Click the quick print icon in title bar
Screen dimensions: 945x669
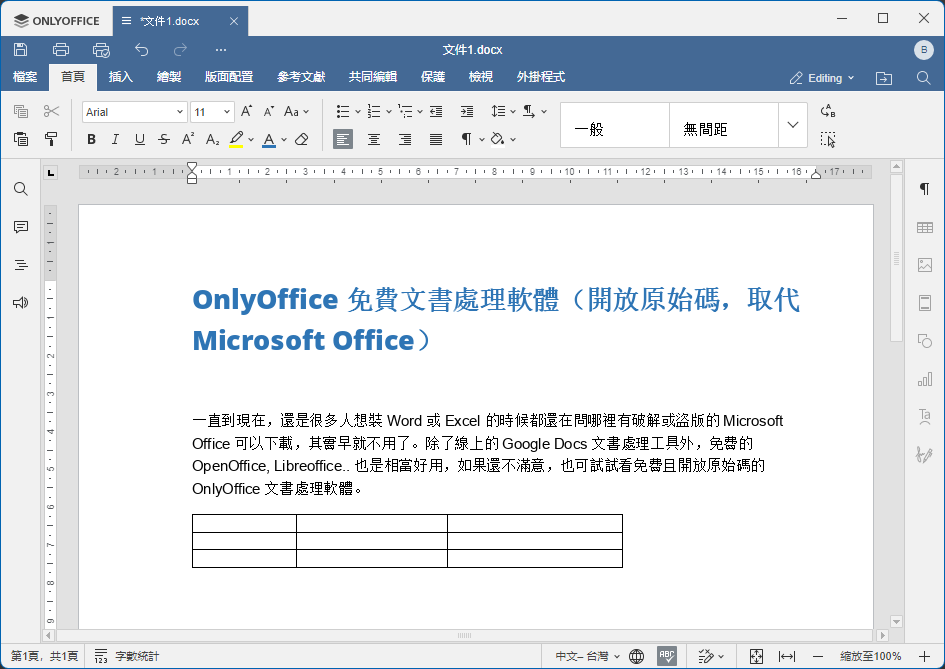click(x=101, y=50)
